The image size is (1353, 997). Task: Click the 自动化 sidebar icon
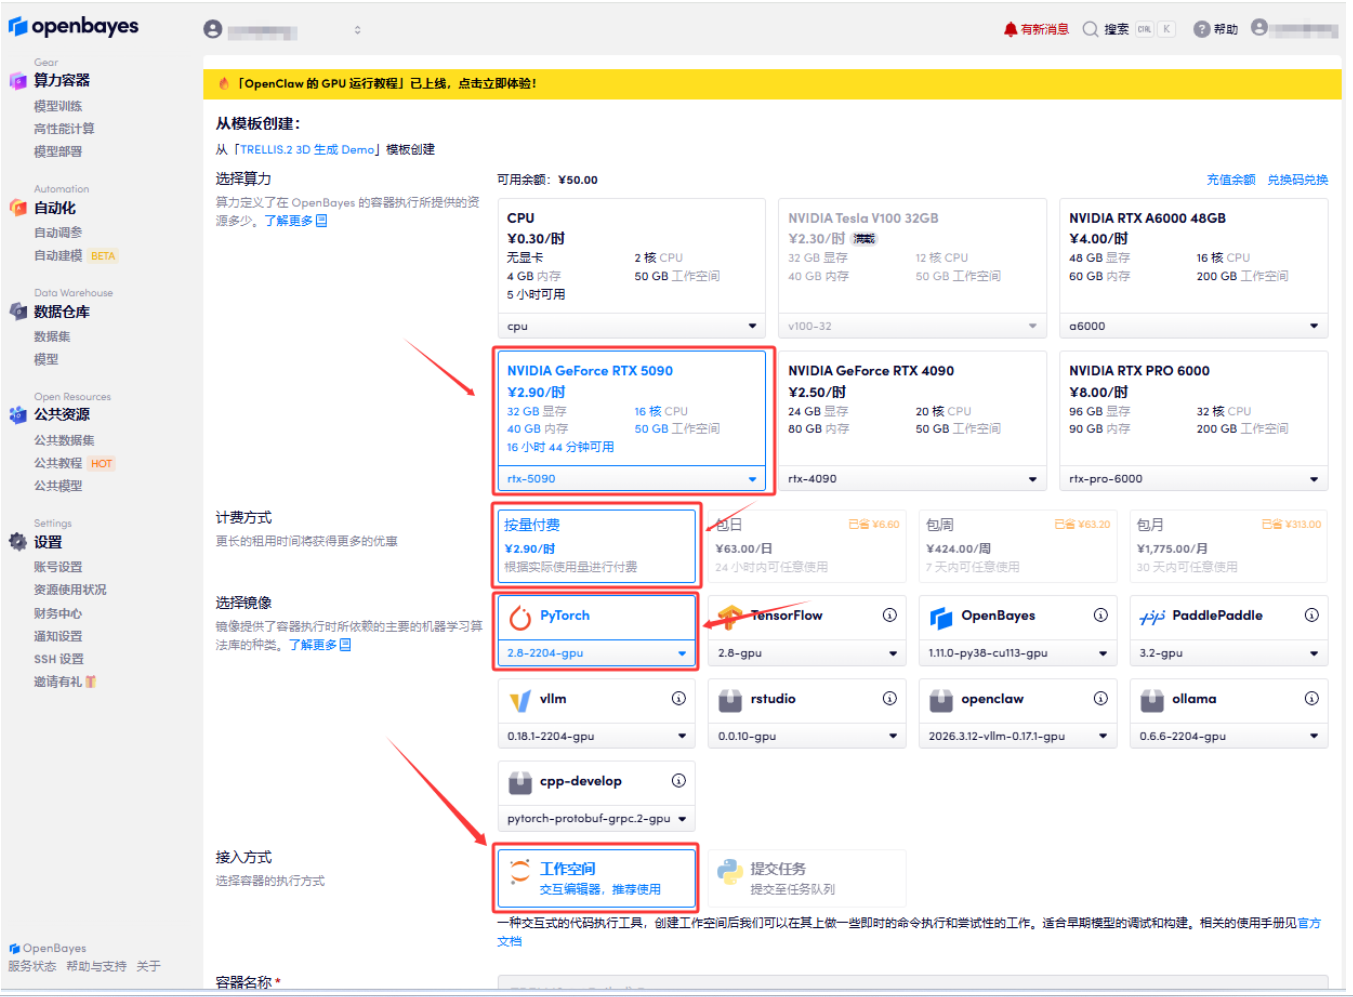[18, 208]
